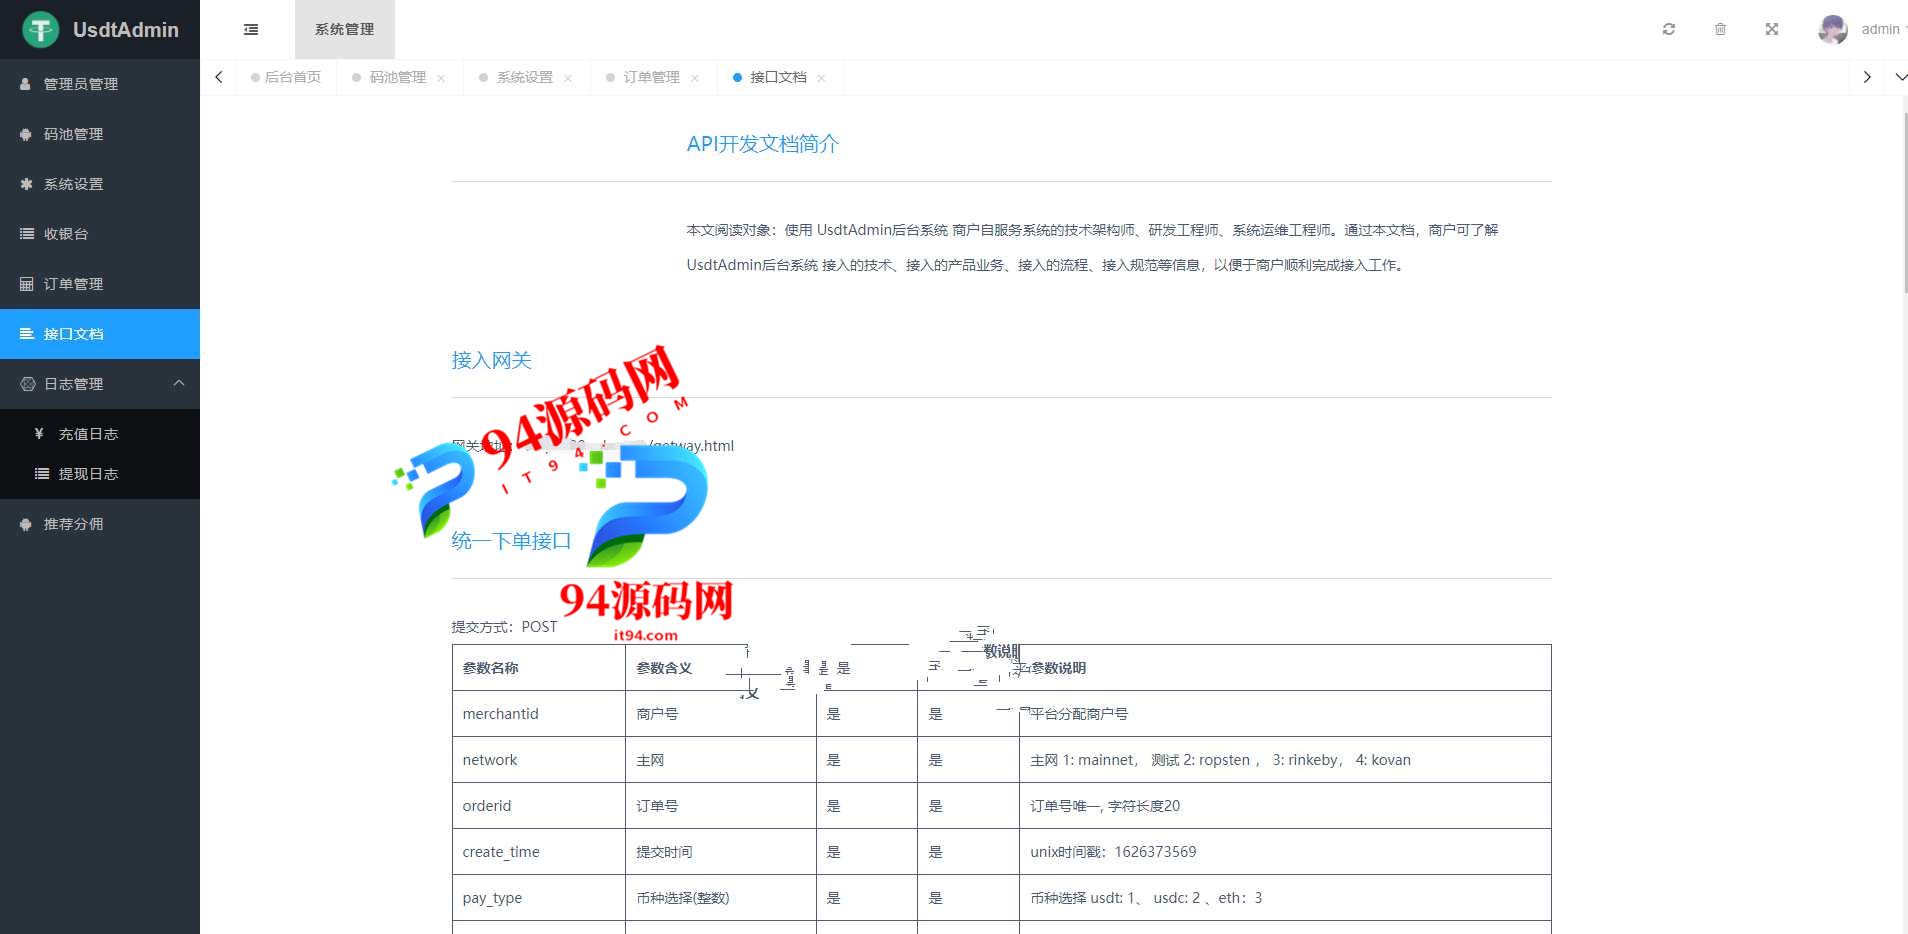The height and width of the screenshot is (934, 1908).
Task: Click the 参数名称 column header
Action: (539, 668)
